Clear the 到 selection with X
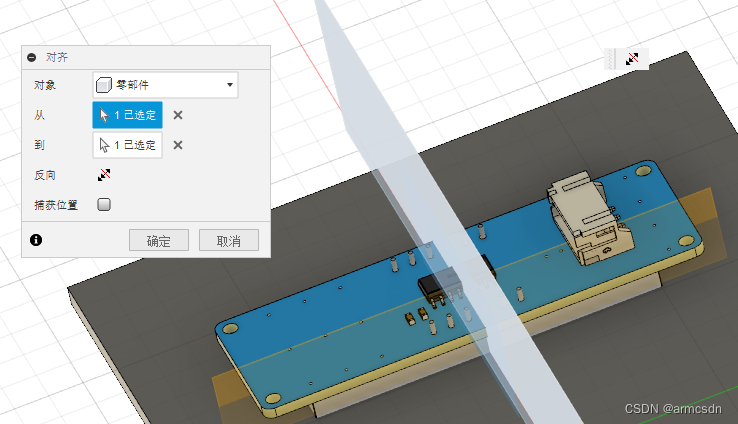 coord(178,145)
